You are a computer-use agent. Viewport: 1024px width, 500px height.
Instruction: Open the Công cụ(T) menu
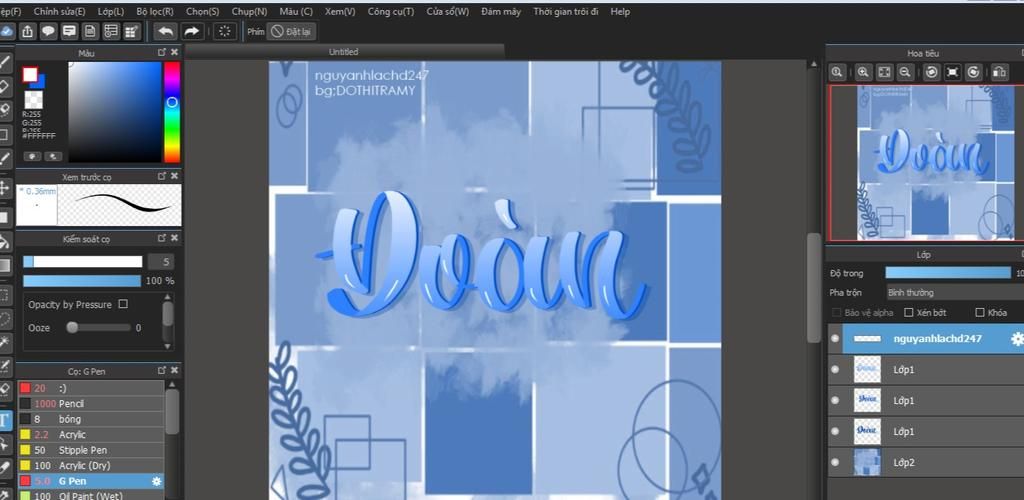click(x=391, y=12)
